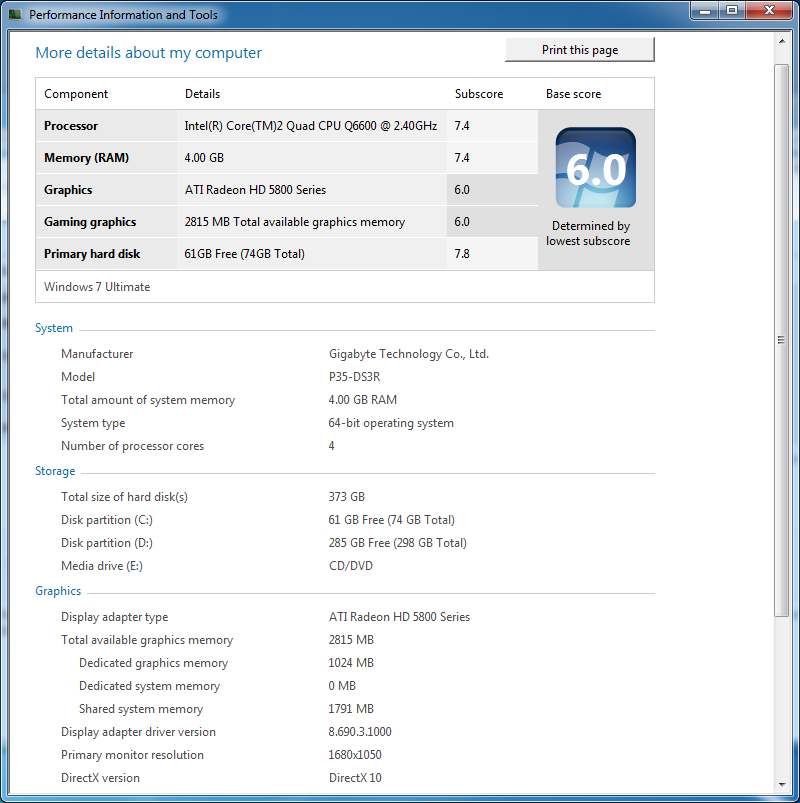Close the Performance Information and Tools window
This screenshot has height=803, width=800.
tap(768, 11)
